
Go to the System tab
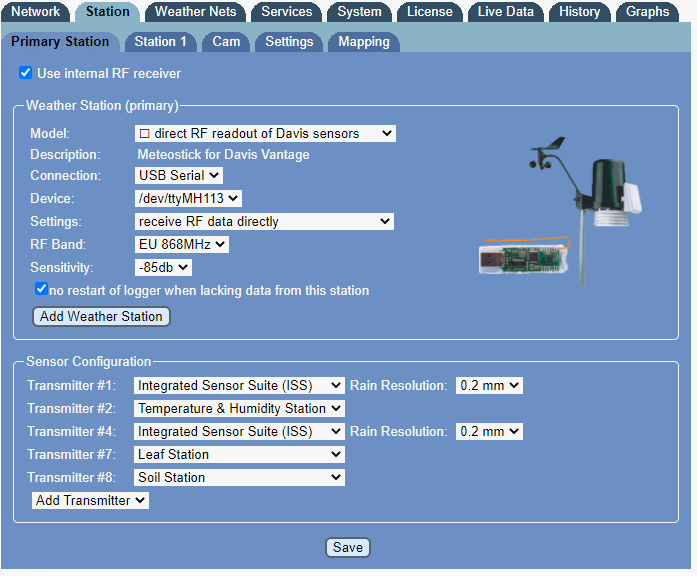pyautogui.click(x=359, y=12)
